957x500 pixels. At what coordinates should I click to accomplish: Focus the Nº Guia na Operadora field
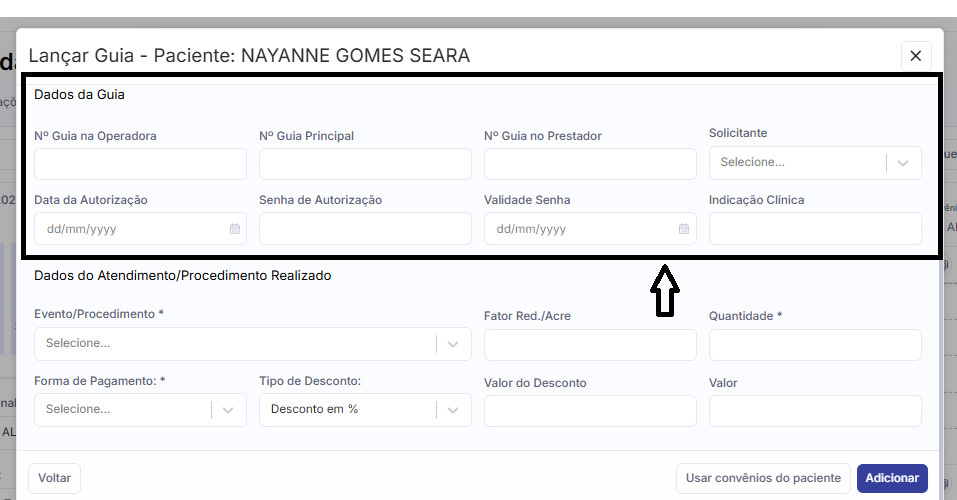click(x=140, y=164)
